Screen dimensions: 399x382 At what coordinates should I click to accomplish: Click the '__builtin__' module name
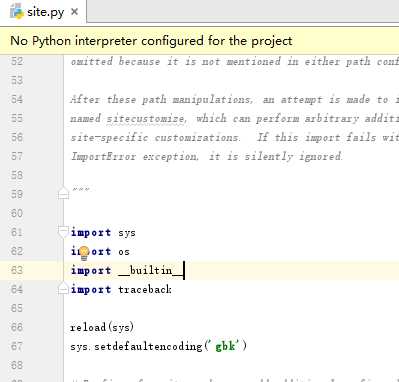click(x=151, y=270)
